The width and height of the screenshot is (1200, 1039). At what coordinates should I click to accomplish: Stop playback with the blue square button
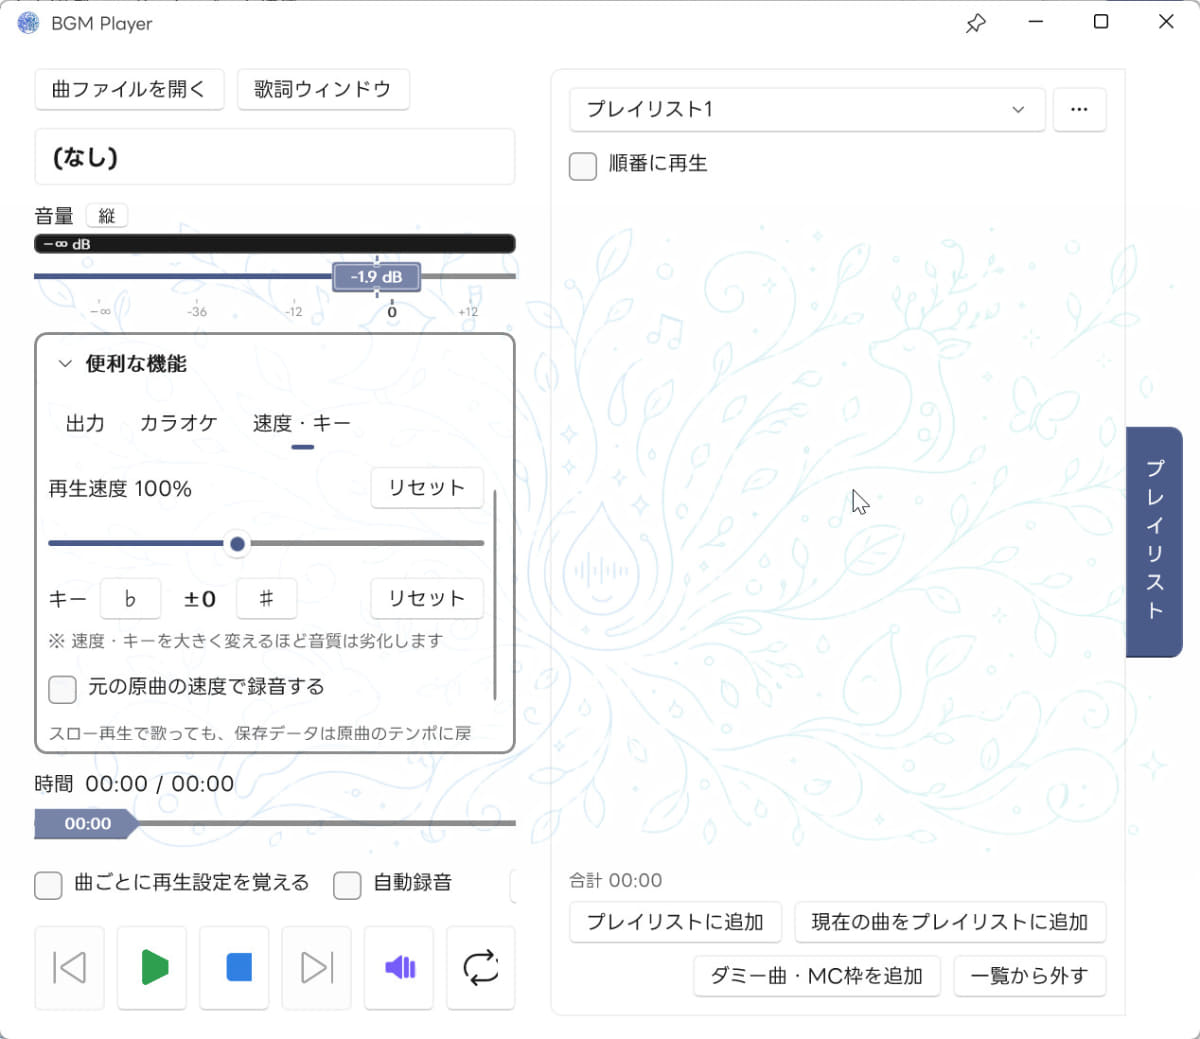pos(234,968)
